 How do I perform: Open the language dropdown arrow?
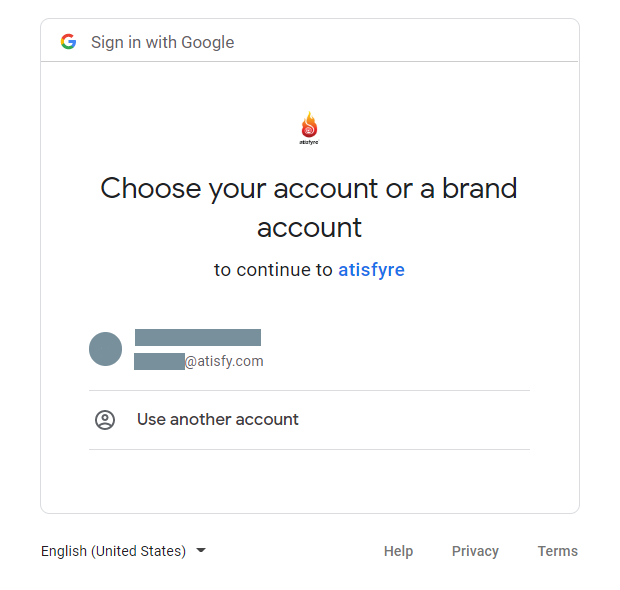point(201,550)
